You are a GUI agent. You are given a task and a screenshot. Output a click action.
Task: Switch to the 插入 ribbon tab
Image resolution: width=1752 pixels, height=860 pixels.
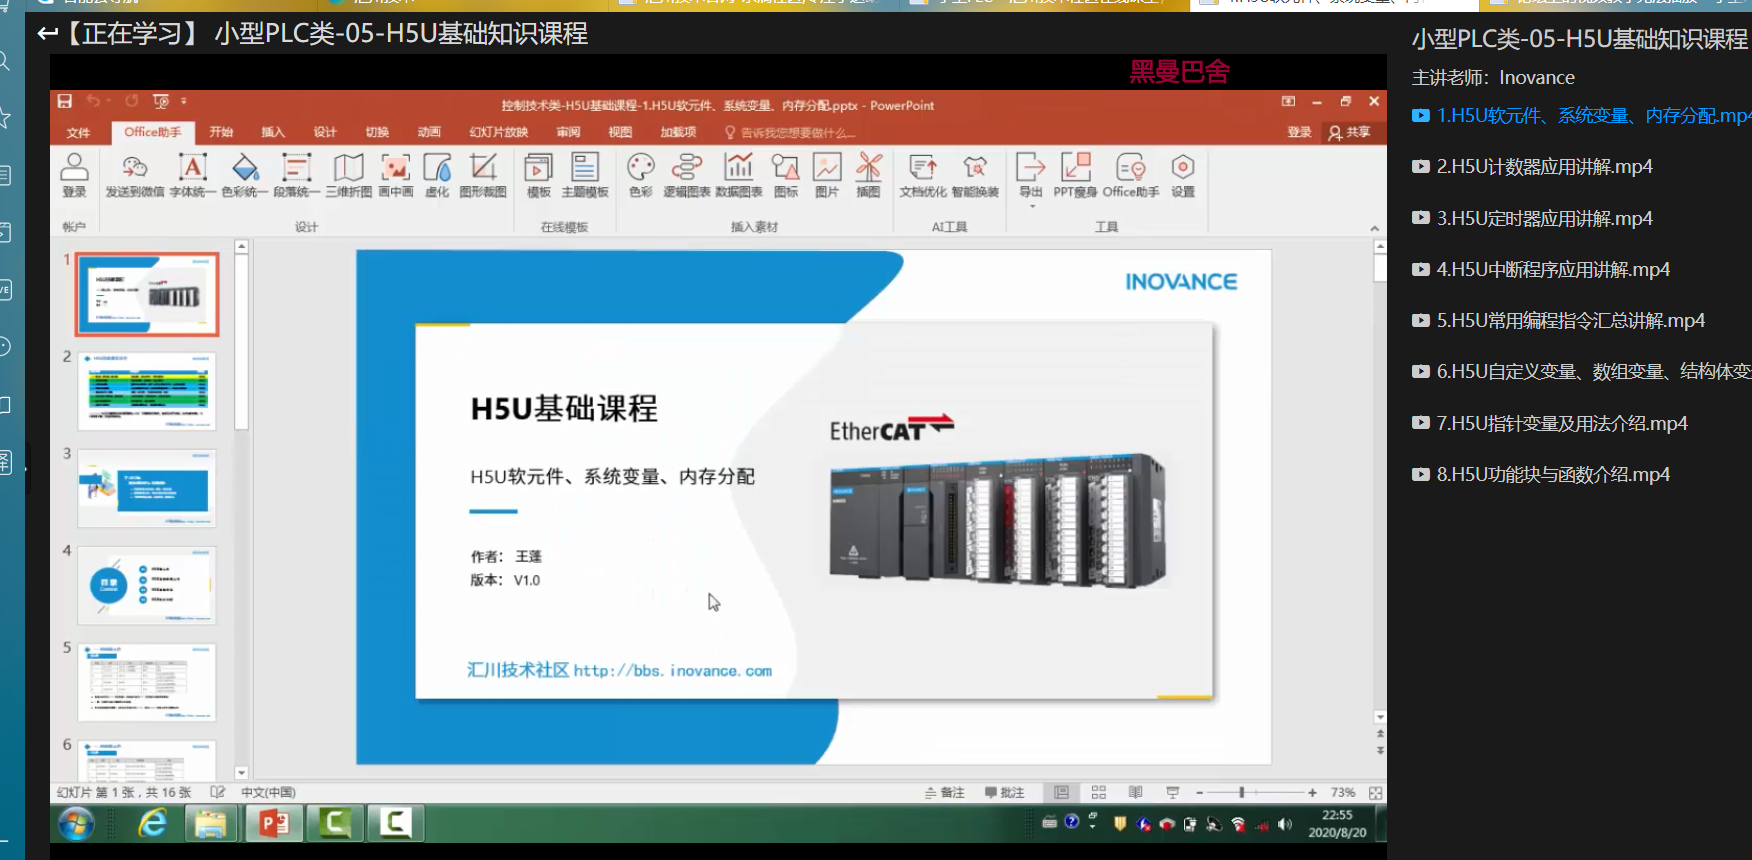273,132
